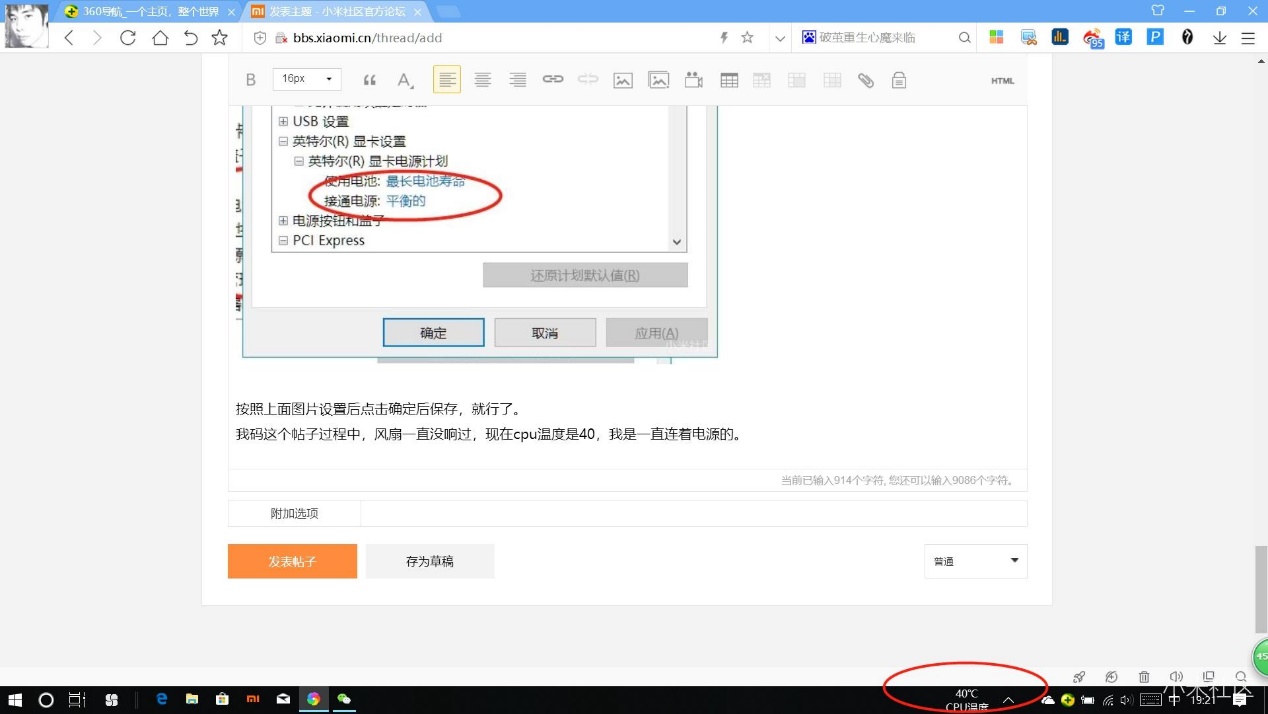The height and width of the screenshot is (714, 1268).
Task: Open WeChat from the taskbar
Action: point(344,699)
